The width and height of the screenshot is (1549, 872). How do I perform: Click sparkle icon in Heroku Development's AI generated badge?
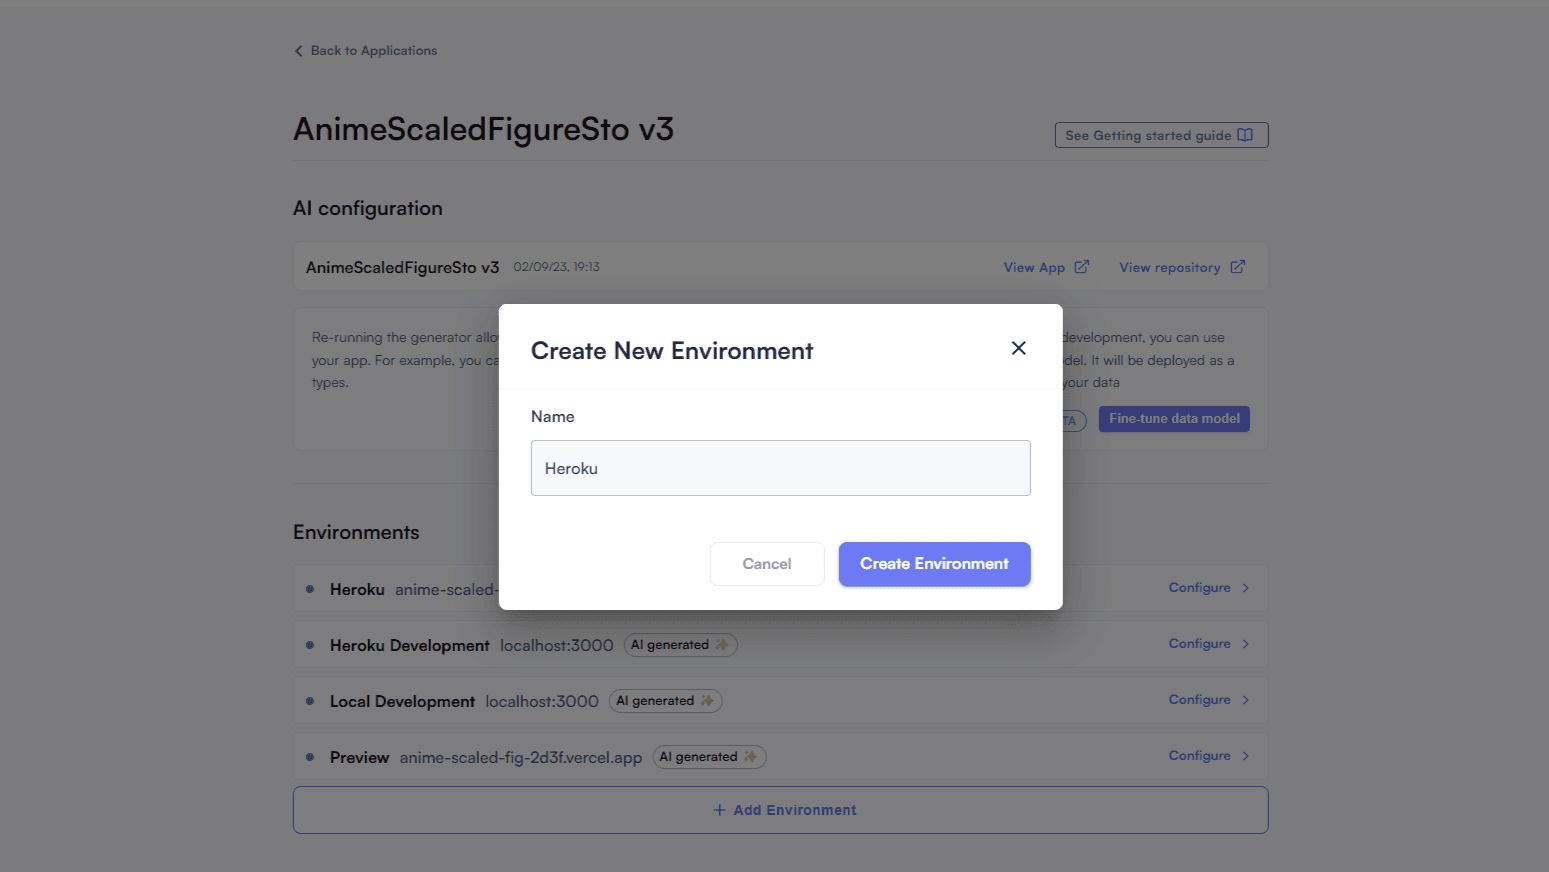coord(722,645)
